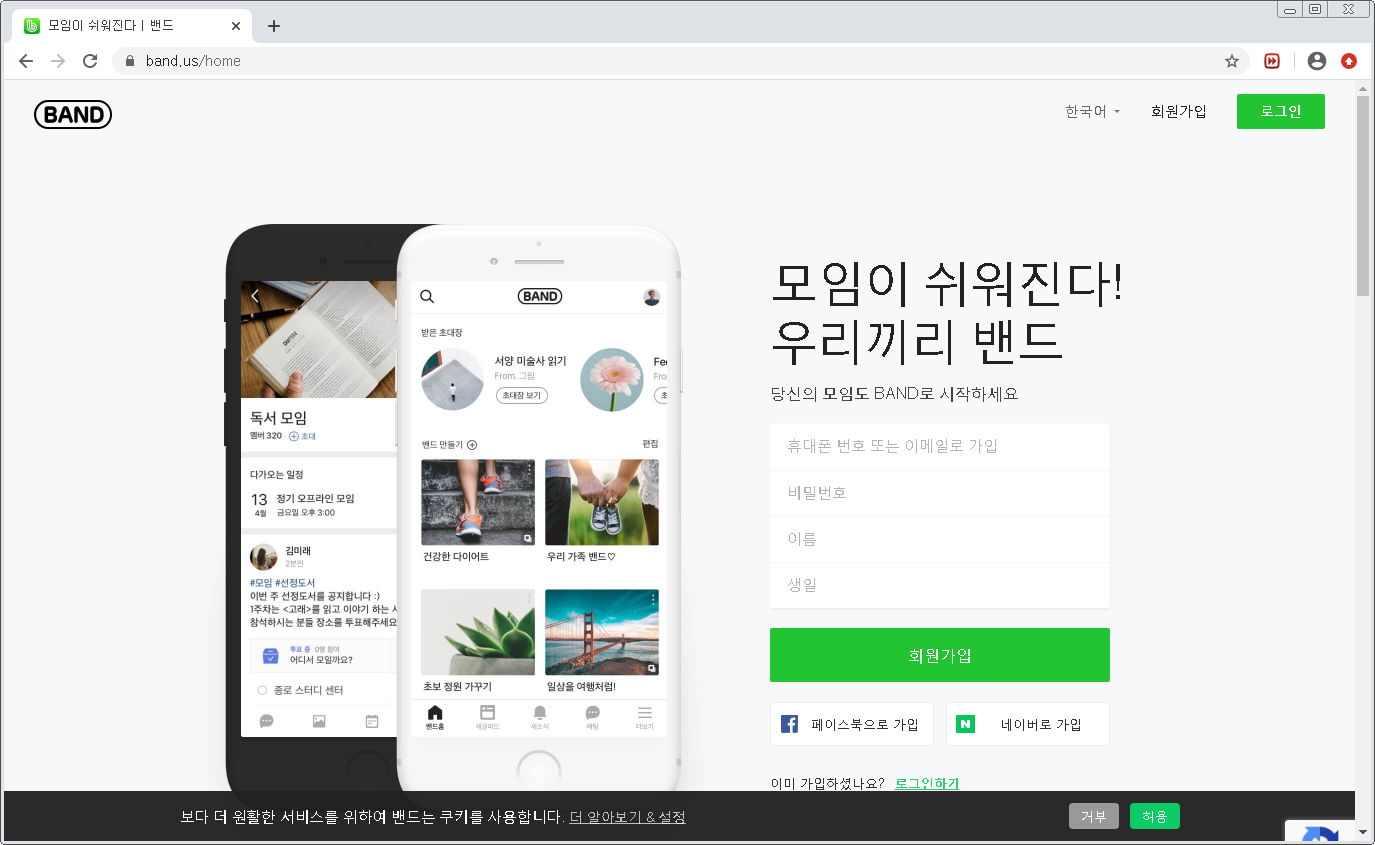Image resolution: width=1375 pixels, height=845 pixels.
Task: Focus the 이름 name field
Action: pyautogui.click(x=940, y=539)
